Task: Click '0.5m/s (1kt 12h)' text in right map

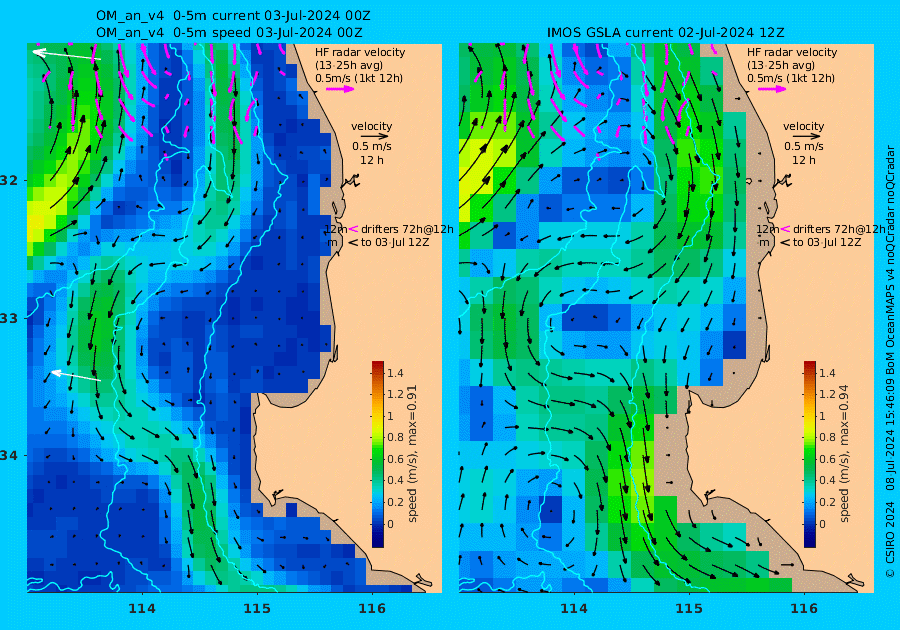Action: (791, 78)
